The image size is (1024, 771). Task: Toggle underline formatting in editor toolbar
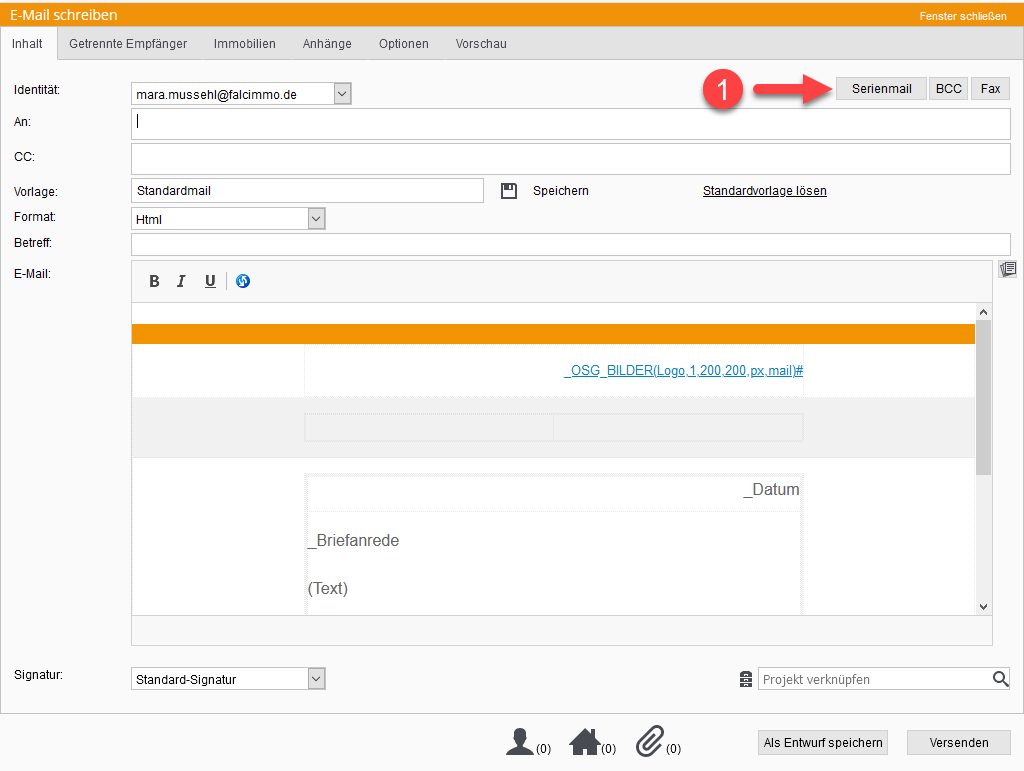pyautogui.click(x=210, y=281)
